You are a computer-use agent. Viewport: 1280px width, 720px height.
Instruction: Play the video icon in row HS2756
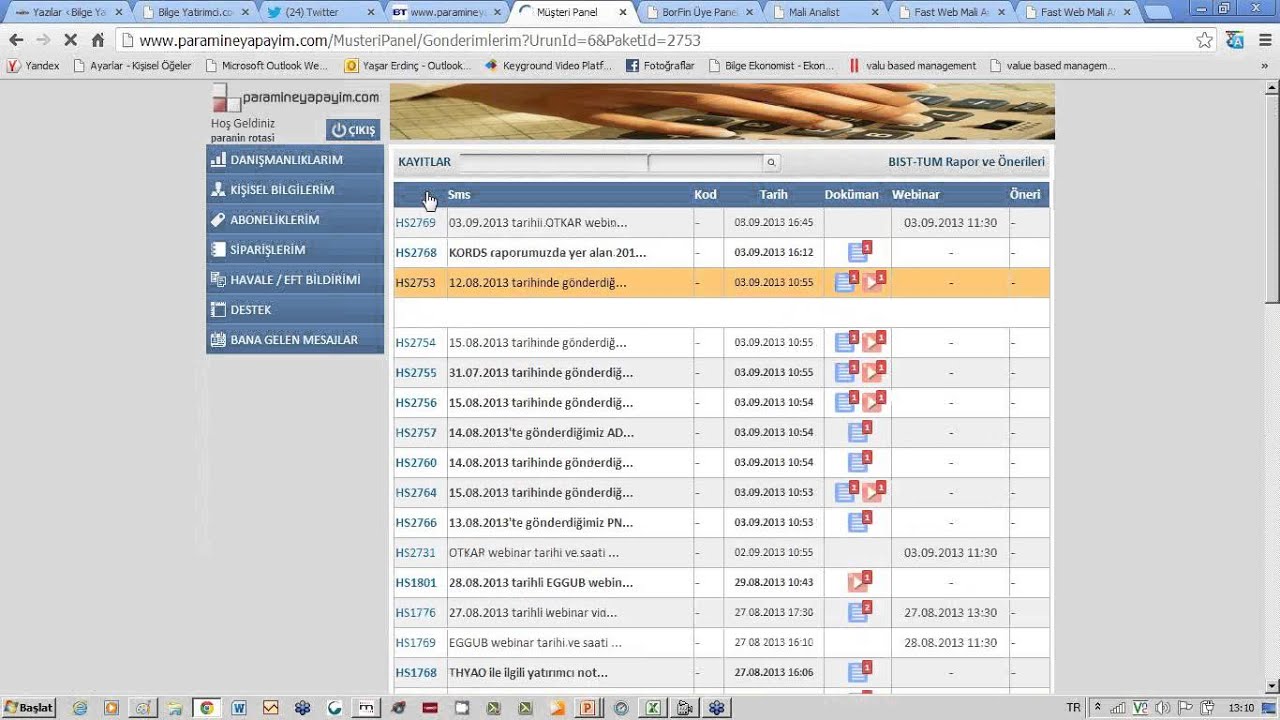pos(874,402)
